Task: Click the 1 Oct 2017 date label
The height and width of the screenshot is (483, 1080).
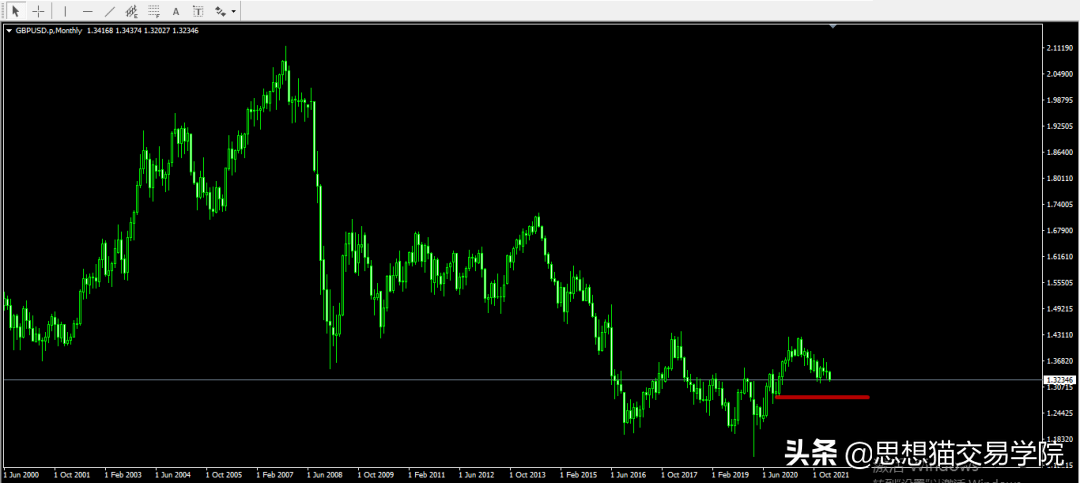Action: (679, 475)
